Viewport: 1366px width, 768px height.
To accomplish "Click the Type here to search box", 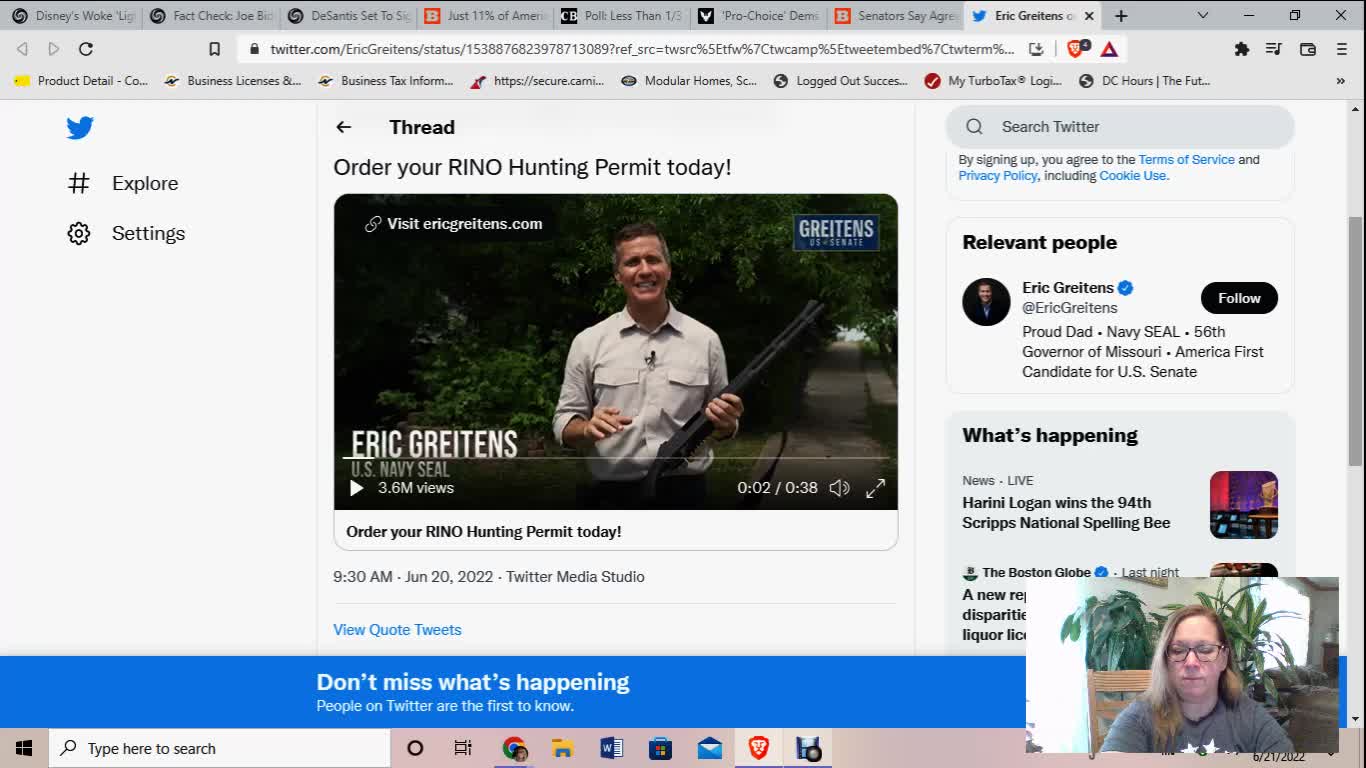I will pos(219,748).
